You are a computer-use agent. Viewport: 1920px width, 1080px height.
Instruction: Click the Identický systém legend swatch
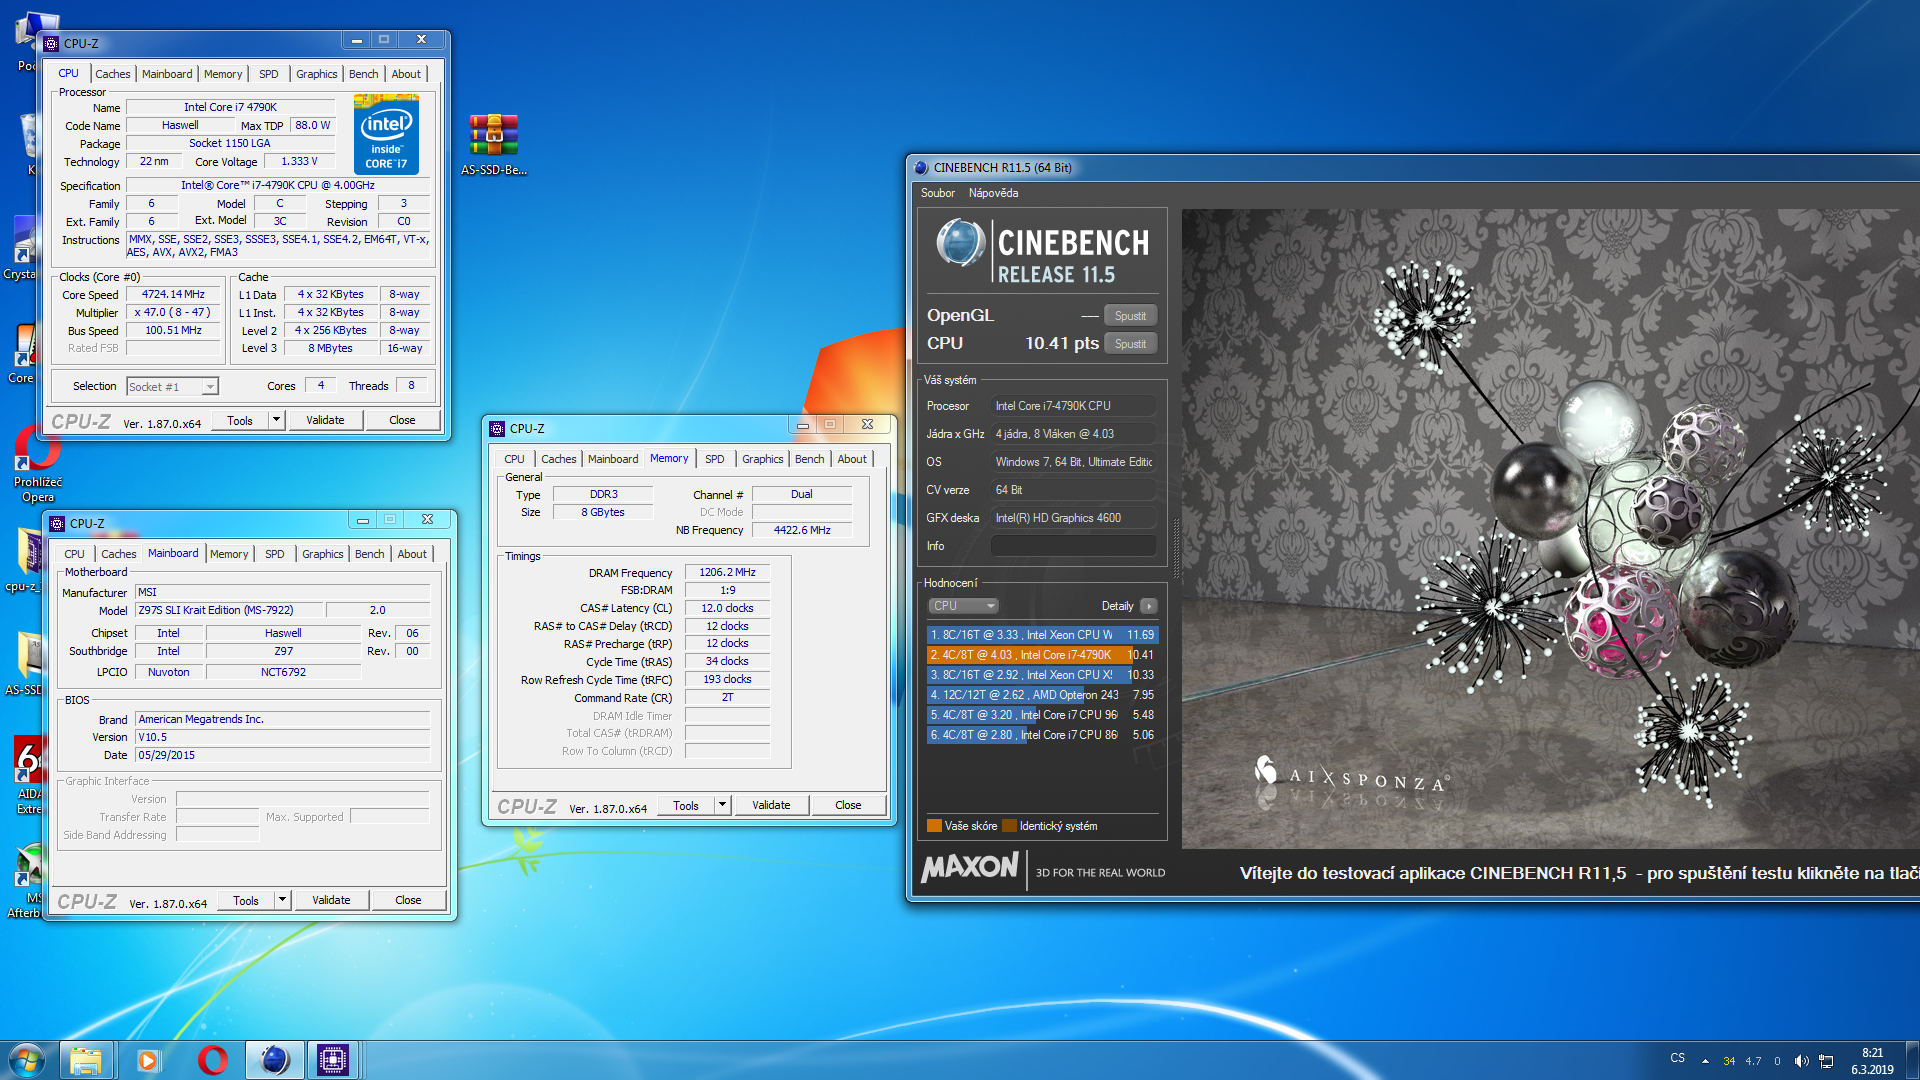click(x=1009, y=826)
